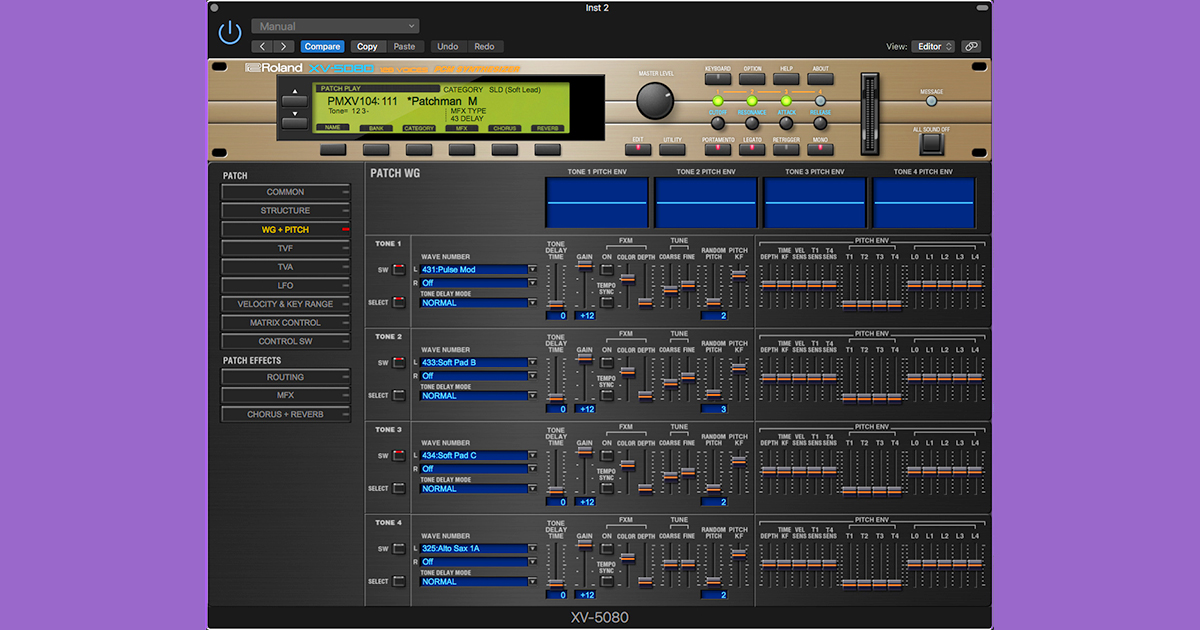Toggle the Tone 1 SW switch
The width and height of the screenshot is (1200, 630).
[399, 270]
